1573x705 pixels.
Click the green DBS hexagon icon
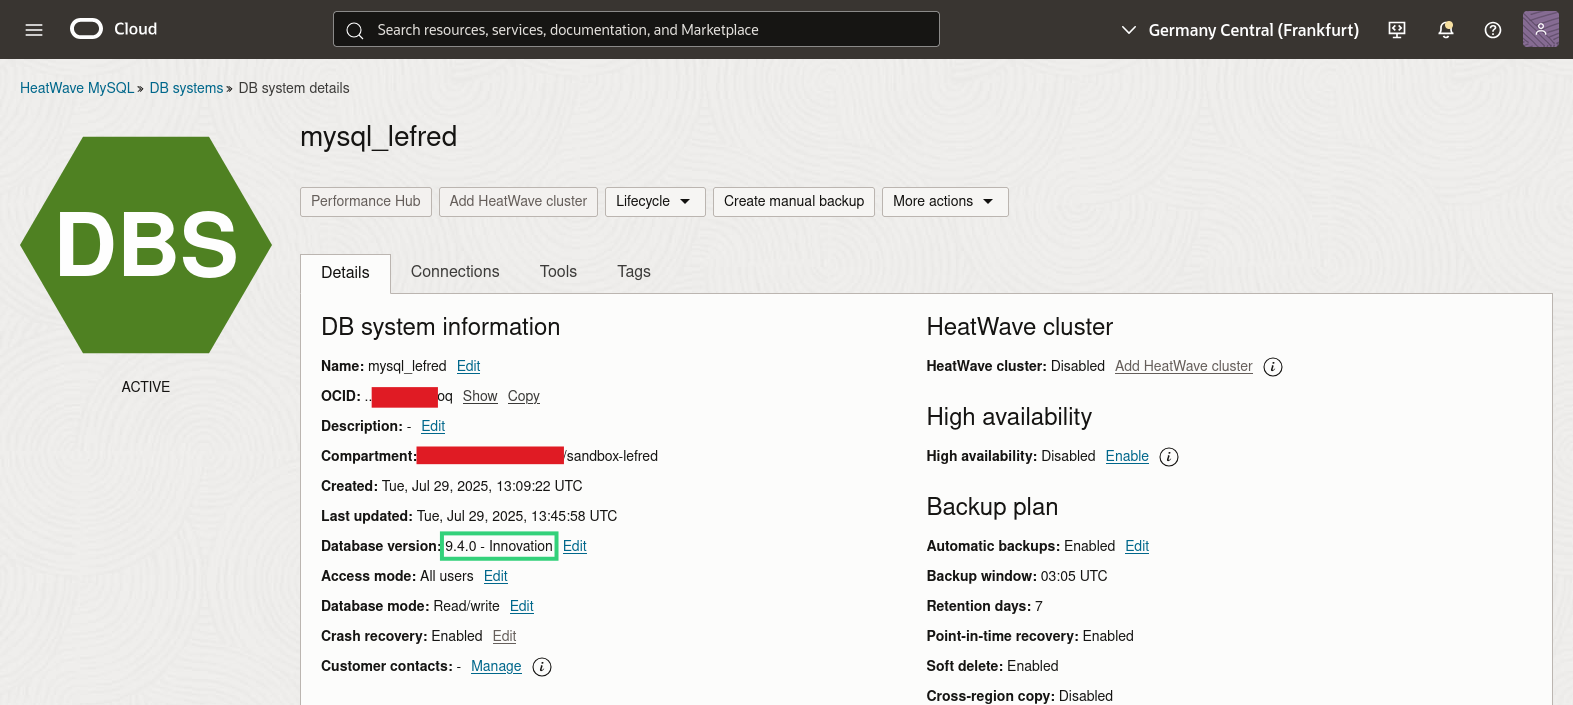coord(146,245)
